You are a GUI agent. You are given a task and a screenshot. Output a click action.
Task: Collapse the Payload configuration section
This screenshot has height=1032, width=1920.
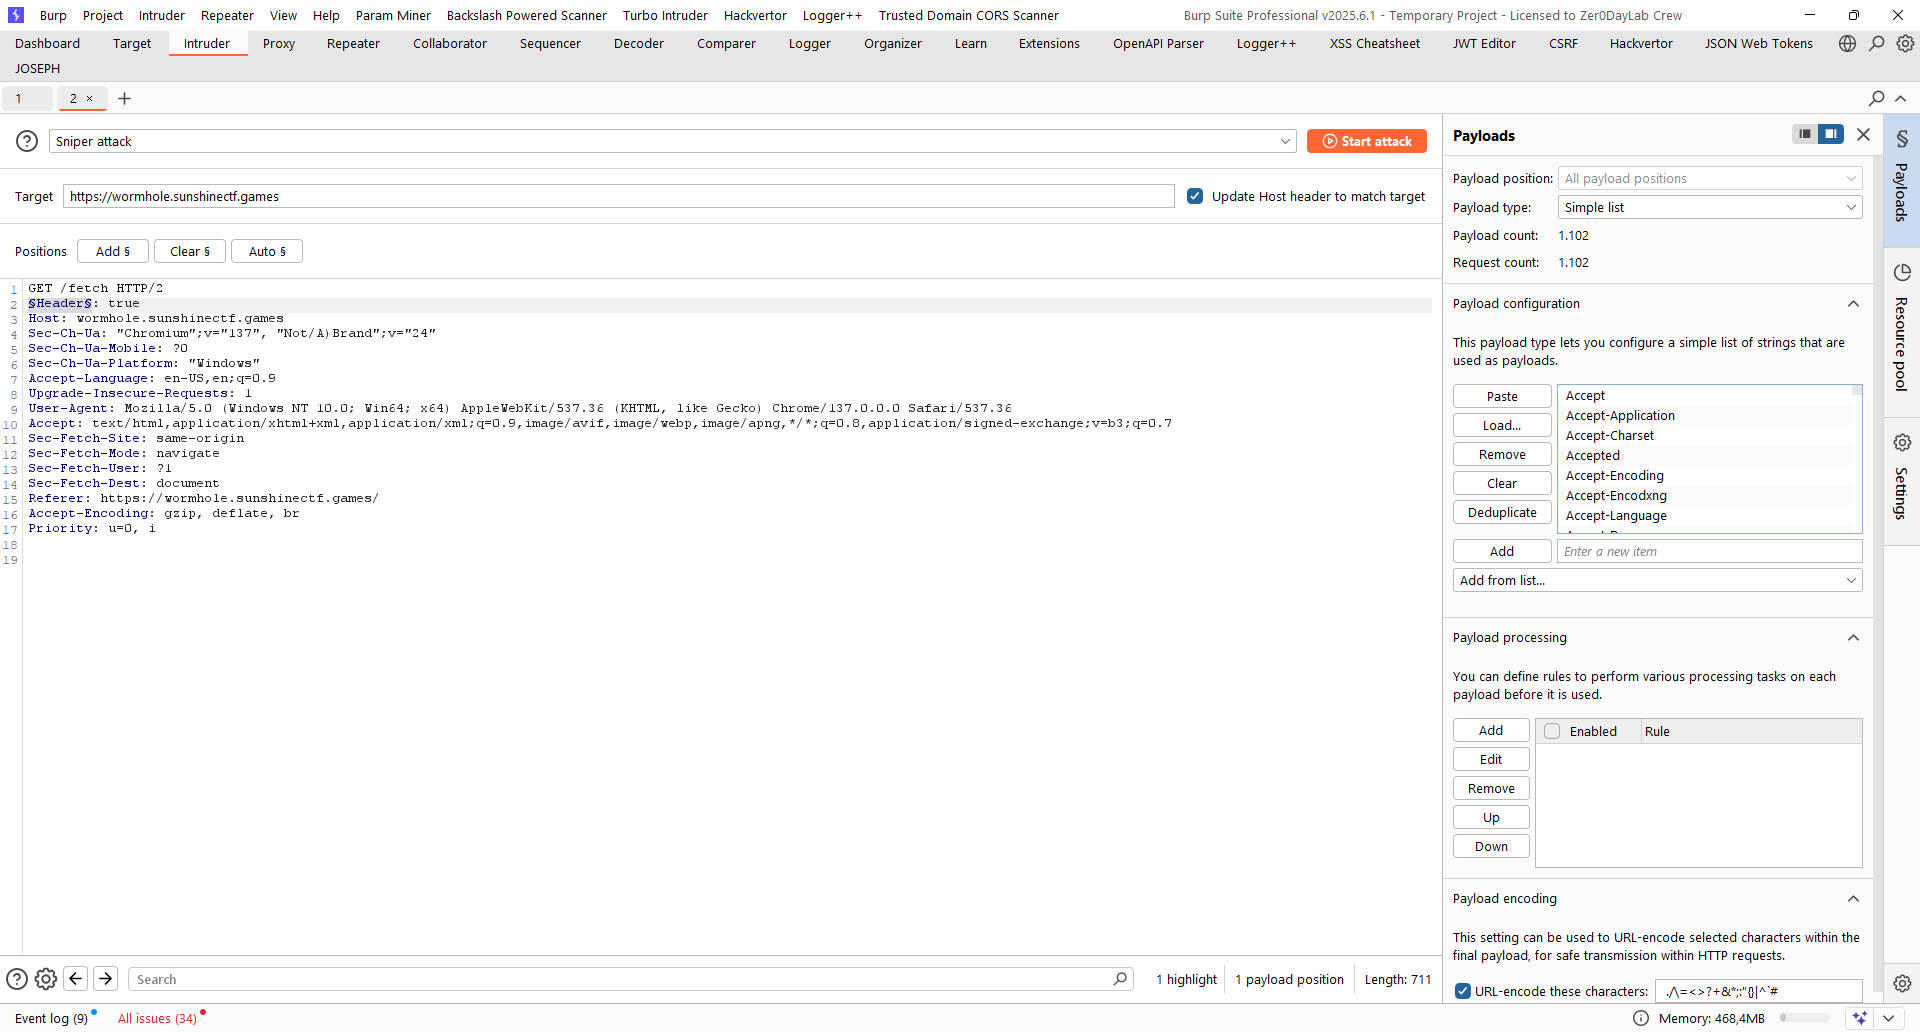[1853, 304]
